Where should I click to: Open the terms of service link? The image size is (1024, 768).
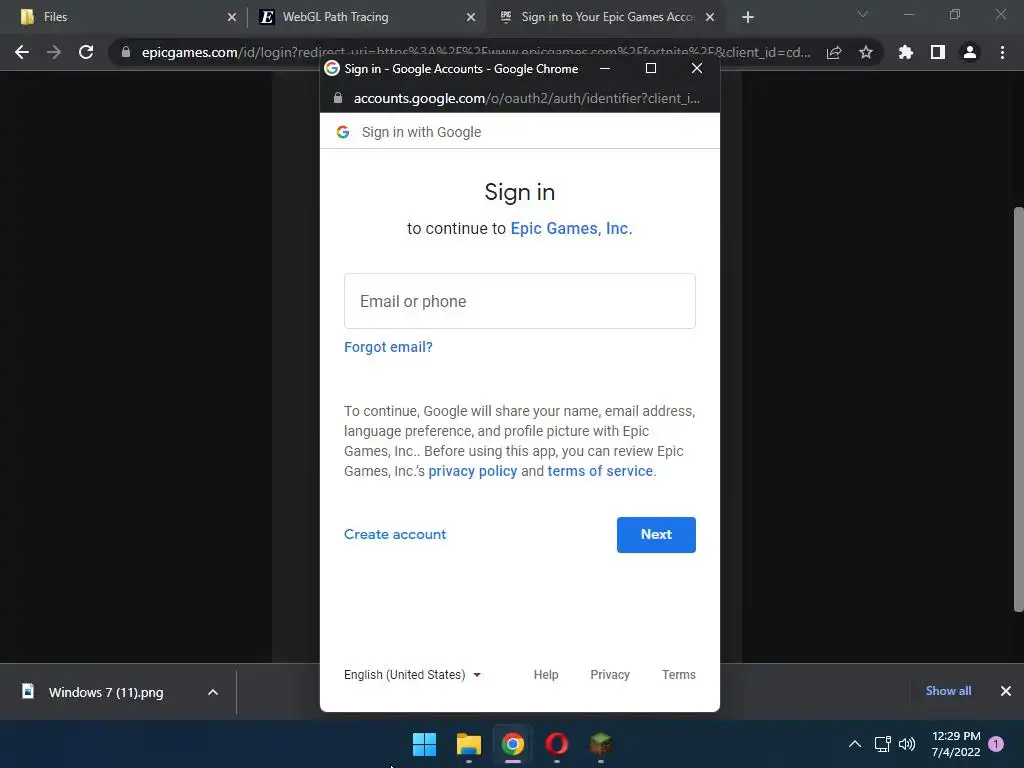click(600, 471)
